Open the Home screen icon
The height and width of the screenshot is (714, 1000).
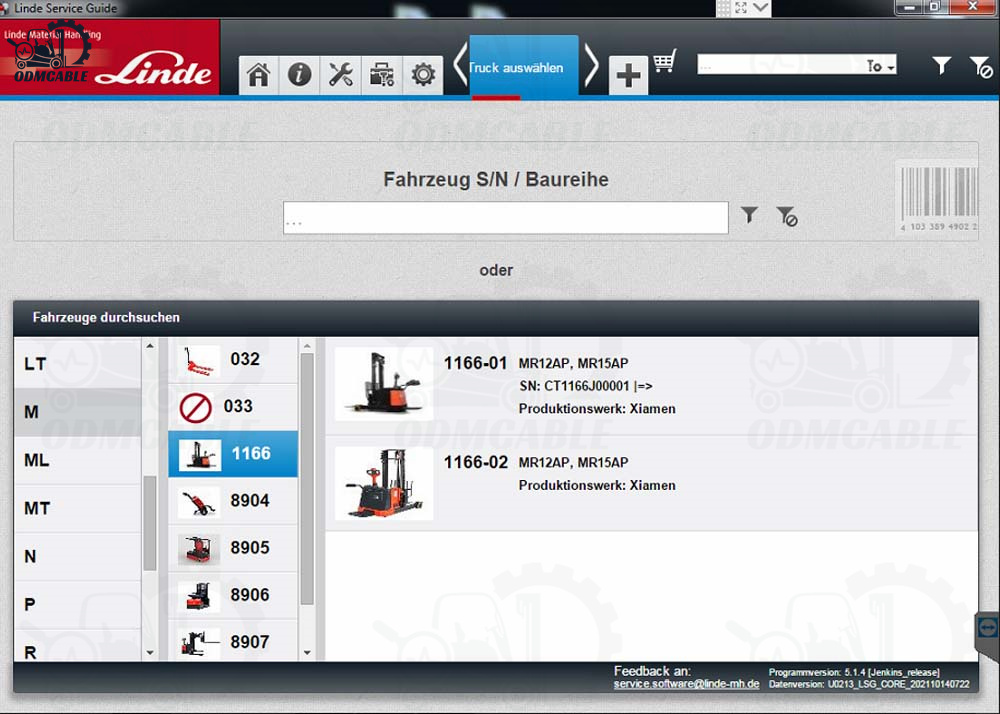(258, 75)
